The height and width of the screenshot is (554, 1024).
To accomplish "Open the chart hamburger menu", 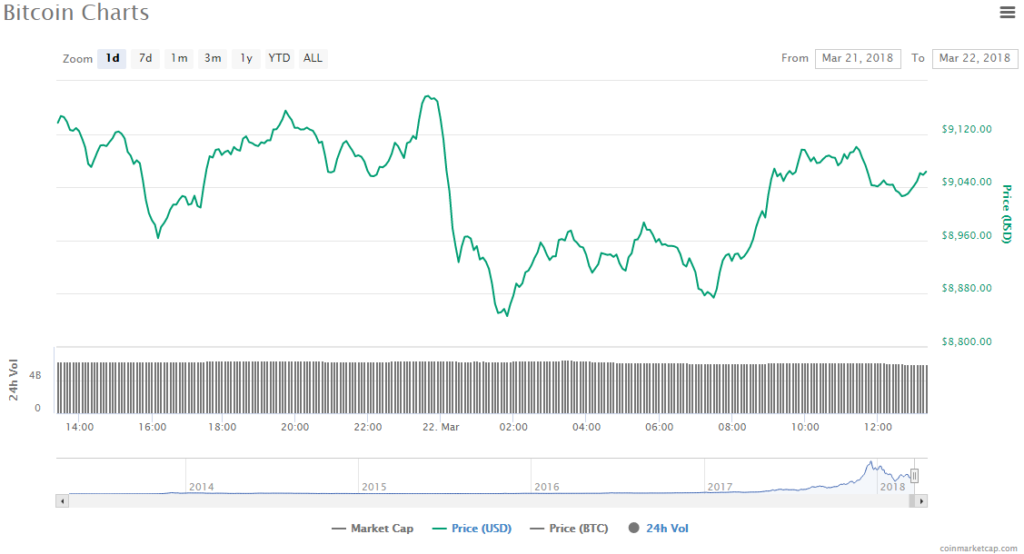I will tap(1006, 12).
